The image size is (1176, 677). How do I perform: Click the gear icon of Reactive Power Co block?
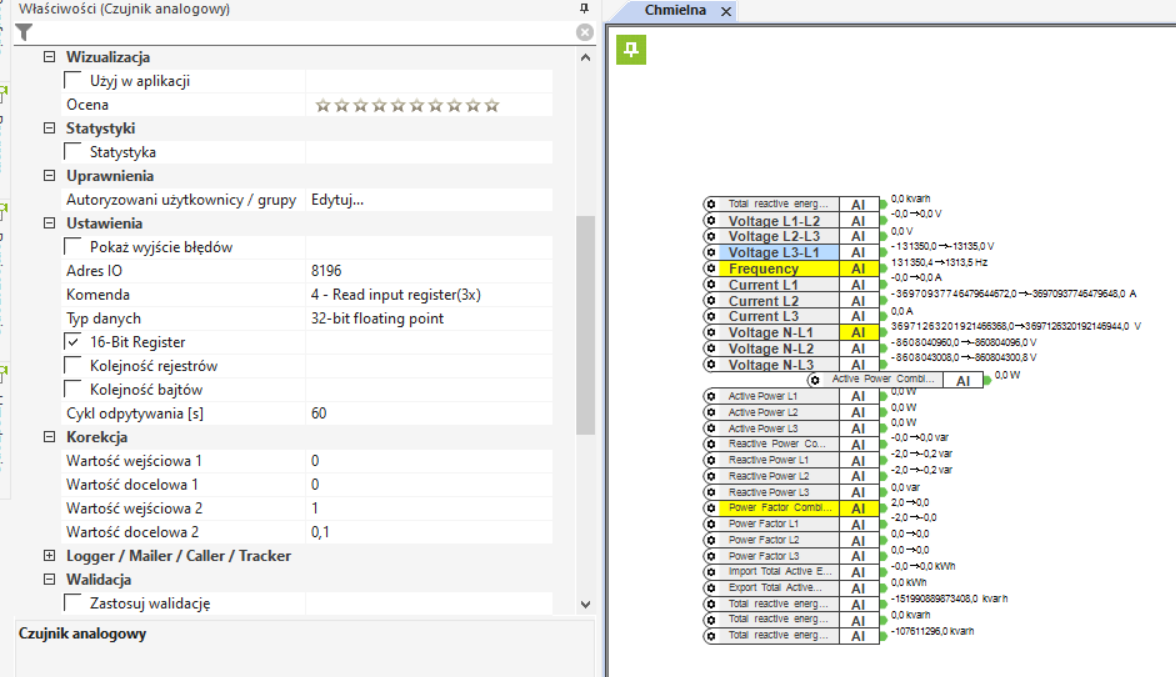point(711,444)
